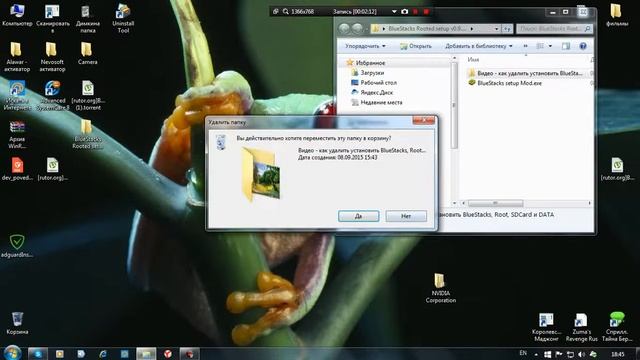
Task: Take a screenshot with recorder camera icon
Action: [x=404, y=11]
